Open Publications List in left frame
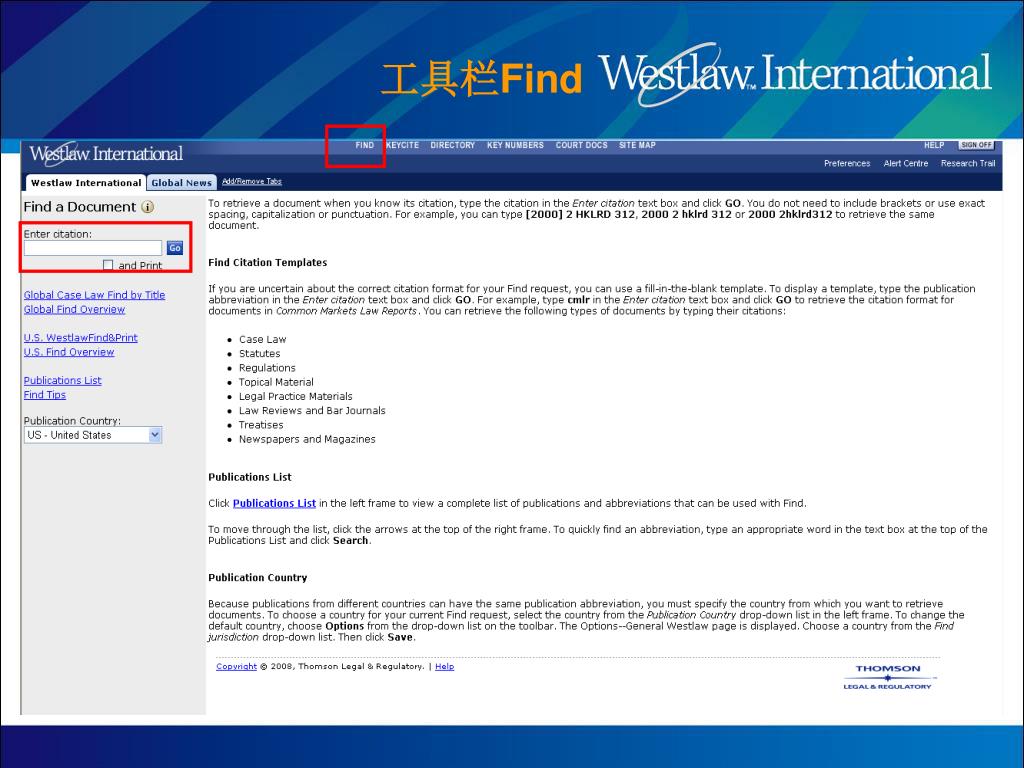 tap(63, 380)
